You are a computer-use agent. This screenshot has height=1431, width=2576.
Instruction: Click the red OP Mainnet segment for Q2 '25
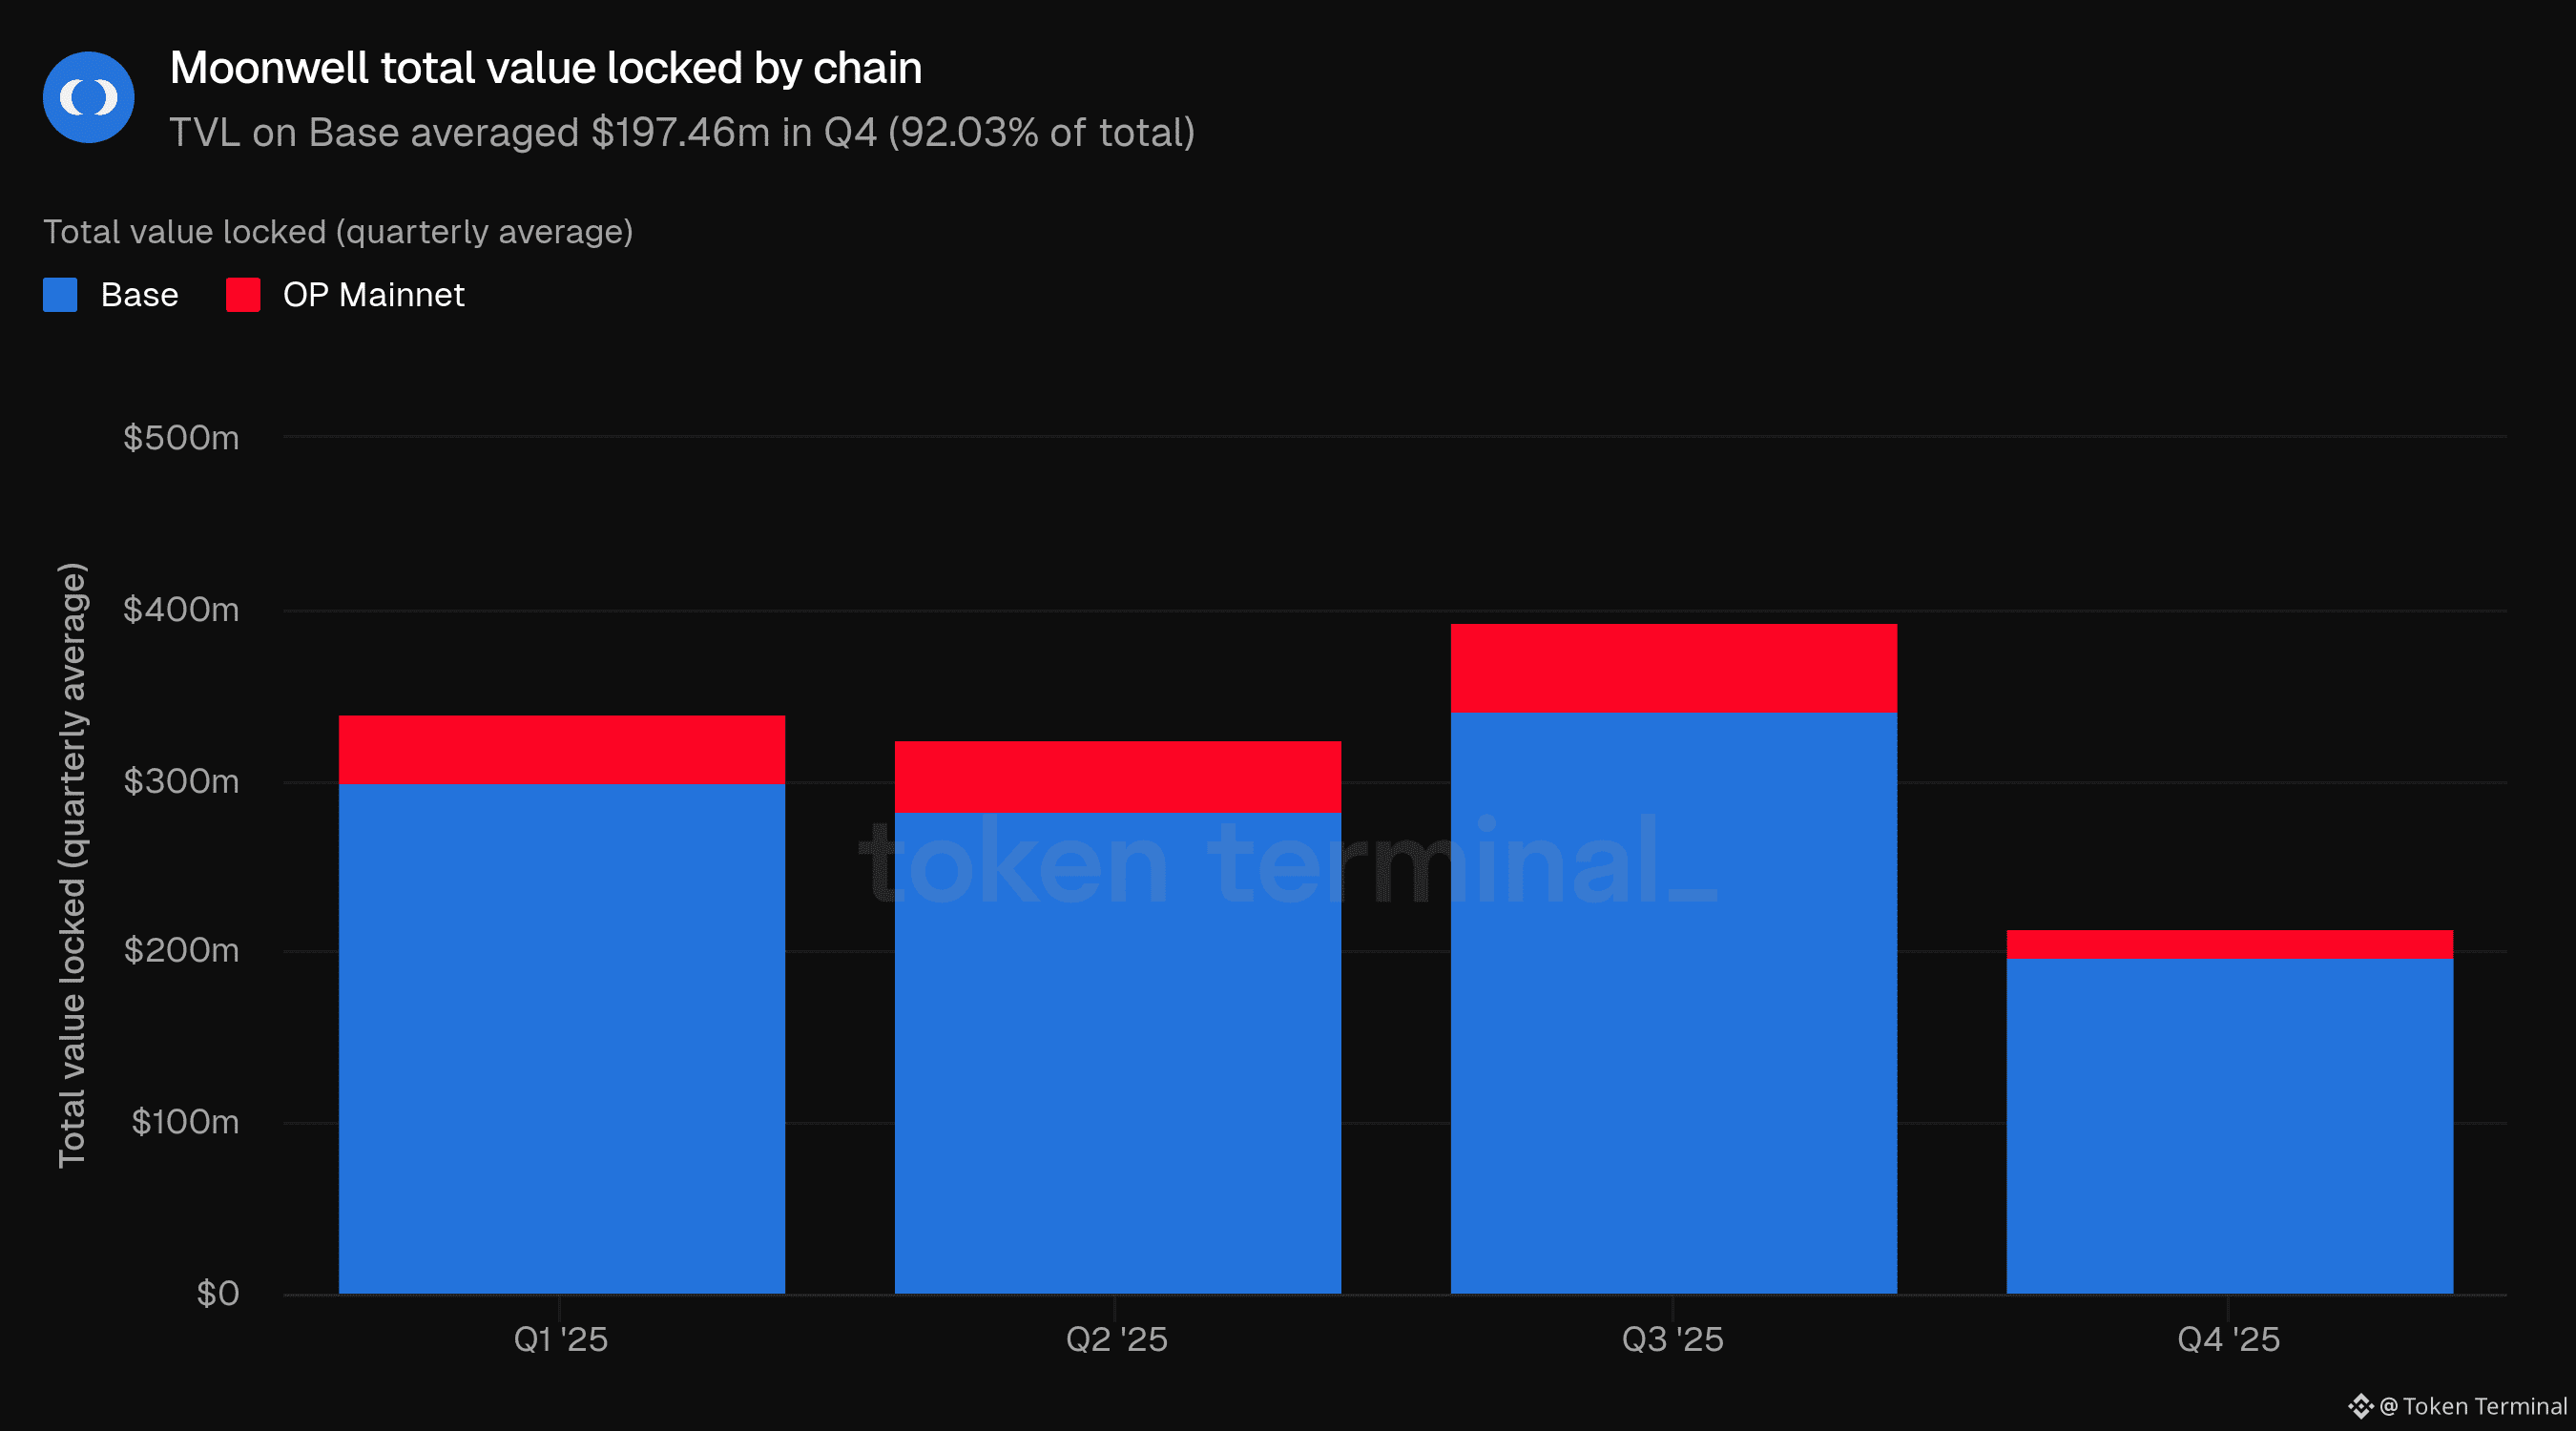pyautogui.click(x=1117, y=777)
